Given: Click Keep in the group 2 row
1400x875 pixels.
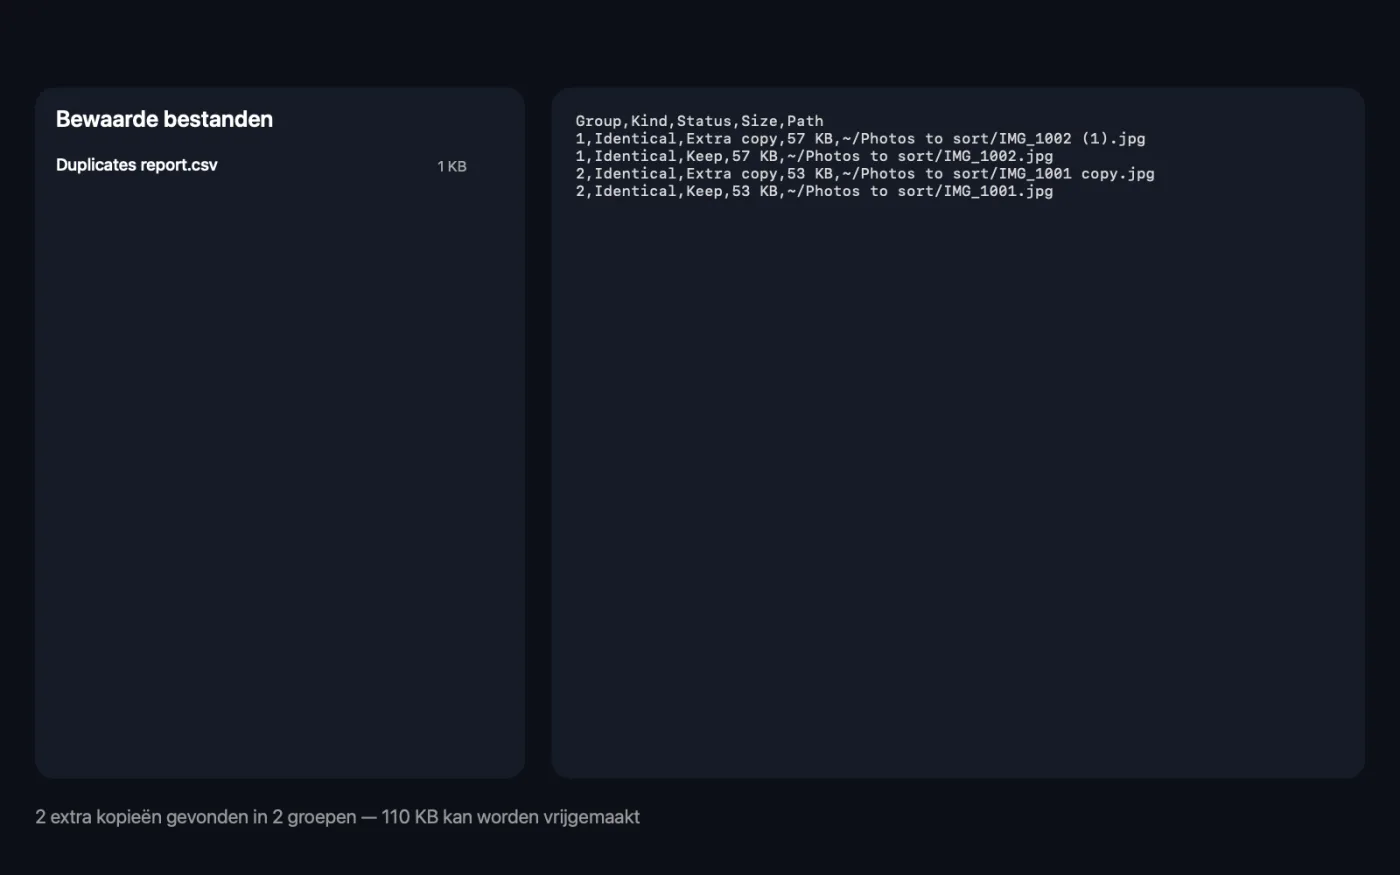Looking at the screenshot, I should click(x=704, y=191).
